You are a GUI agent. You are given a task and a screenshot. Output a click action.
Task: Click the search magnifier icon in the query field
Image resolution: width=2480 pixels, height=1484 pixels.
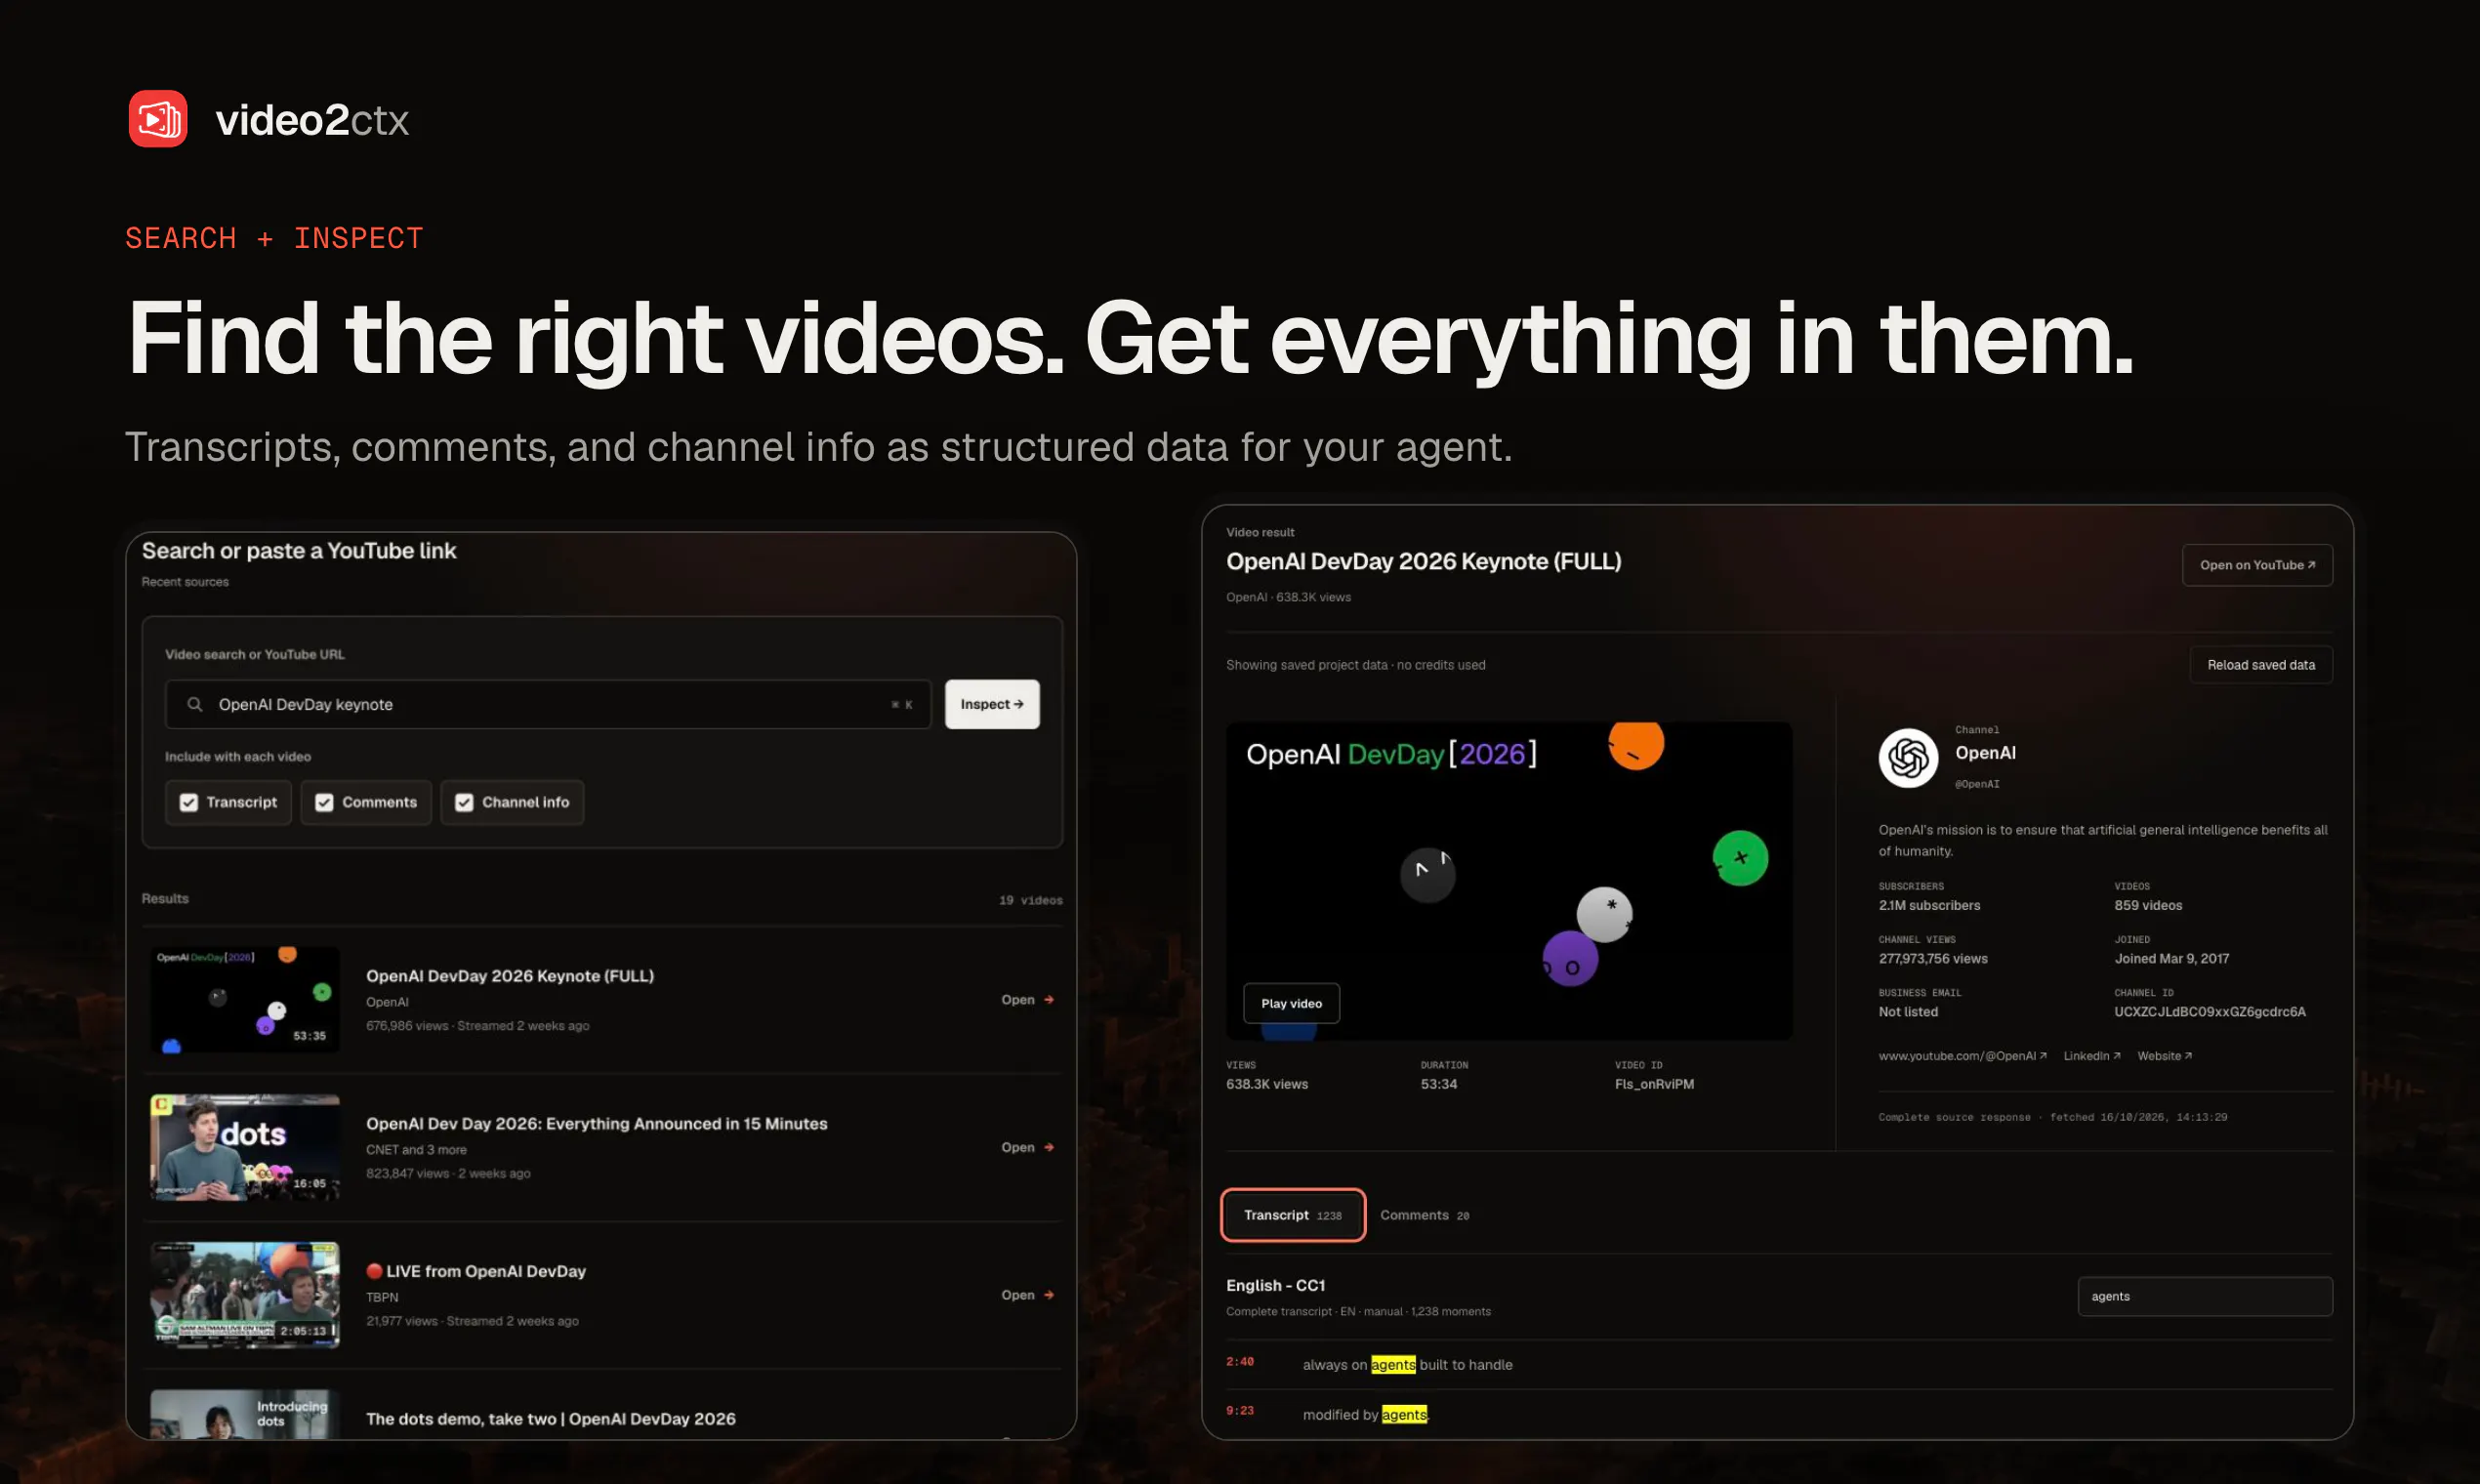coord(195,704)
